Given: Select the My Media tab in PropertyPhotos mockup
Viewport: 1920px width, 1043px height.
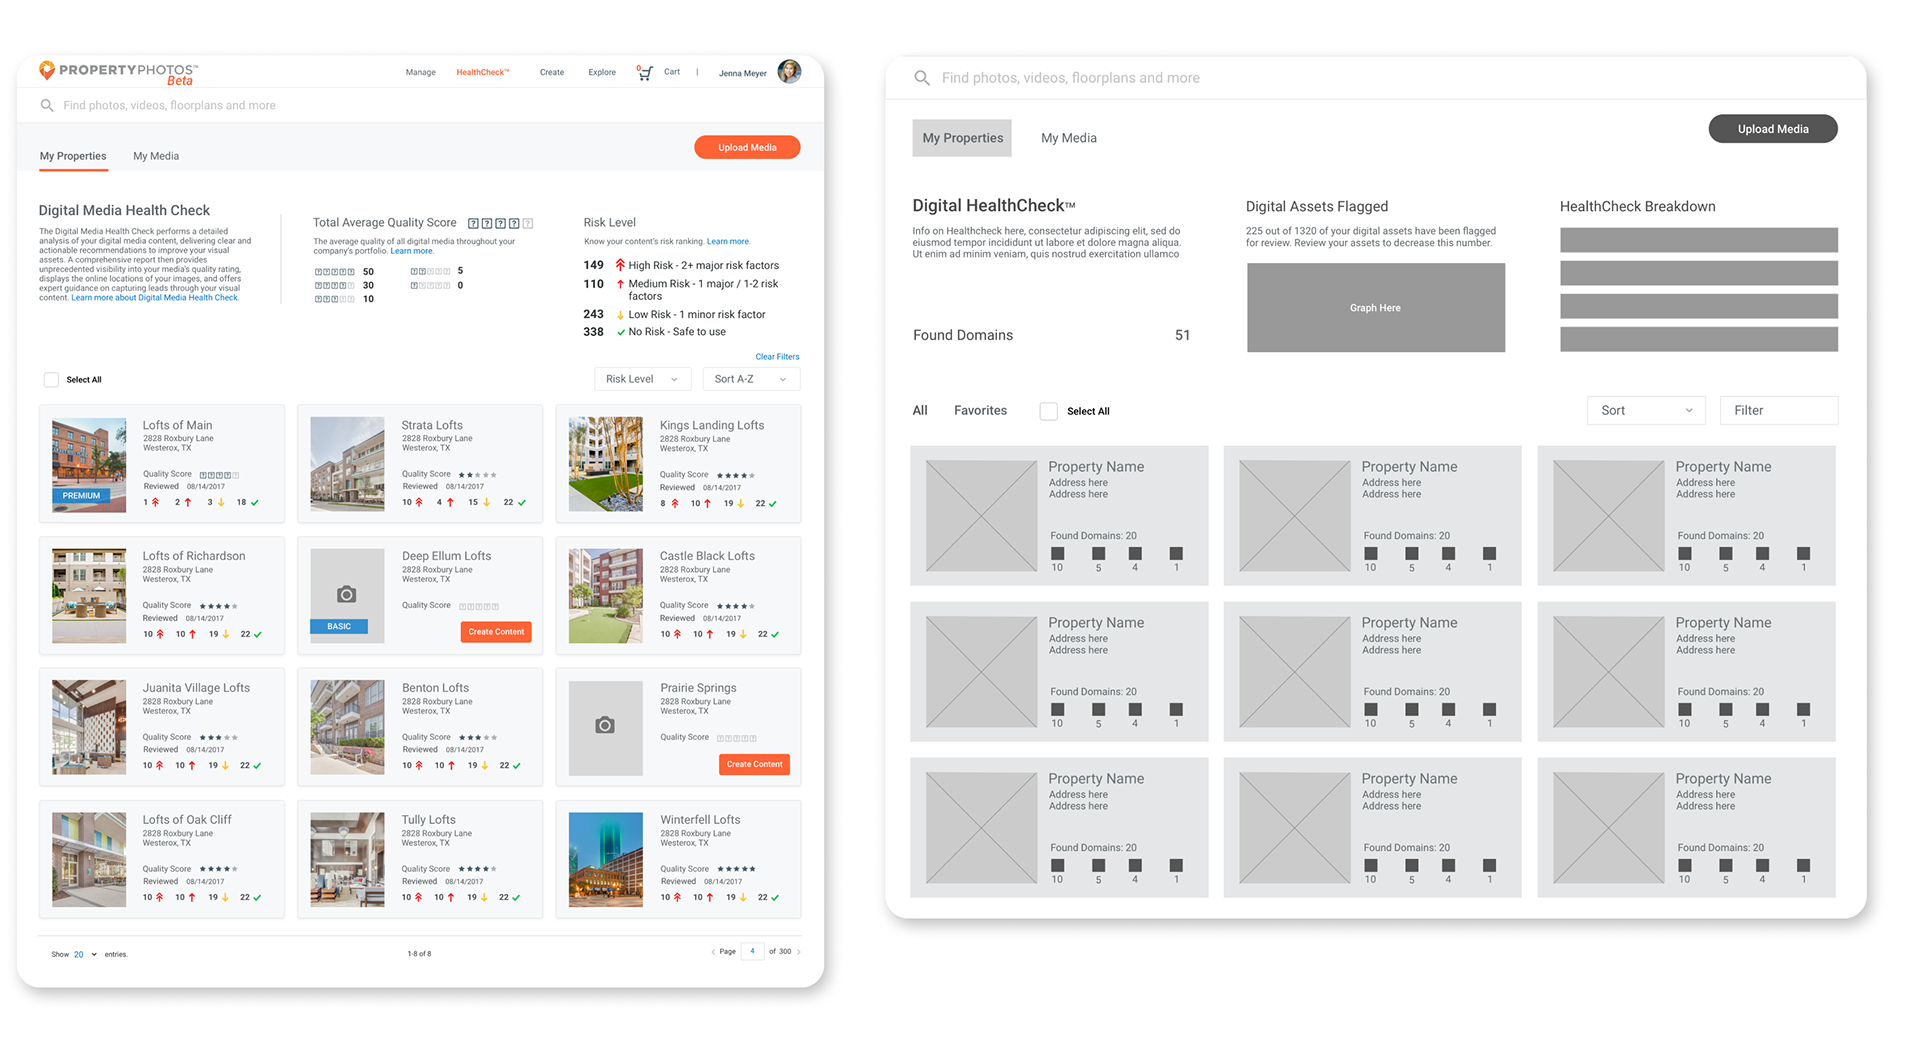Looking at the screenshot, I should tap(156, 156).
